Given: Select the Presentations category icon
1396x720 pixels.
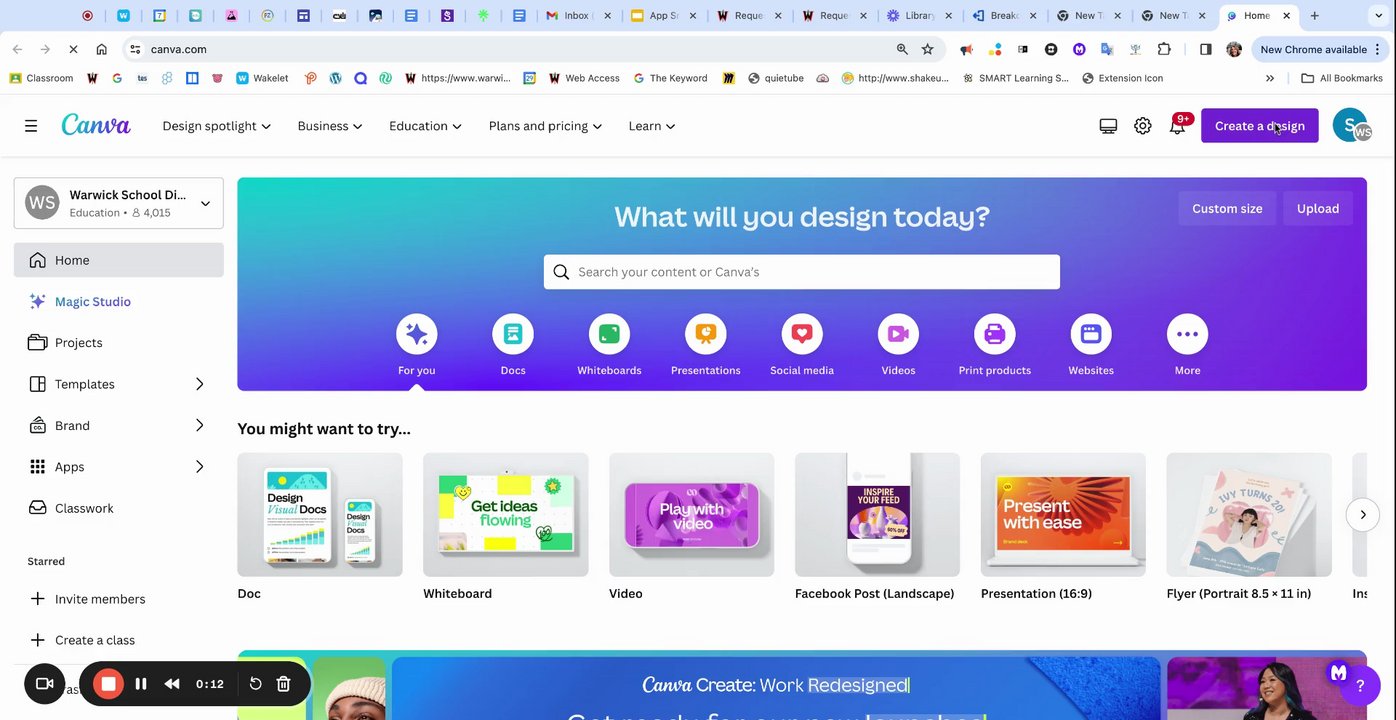Looking at the screenshot, I should coord(706,334).
